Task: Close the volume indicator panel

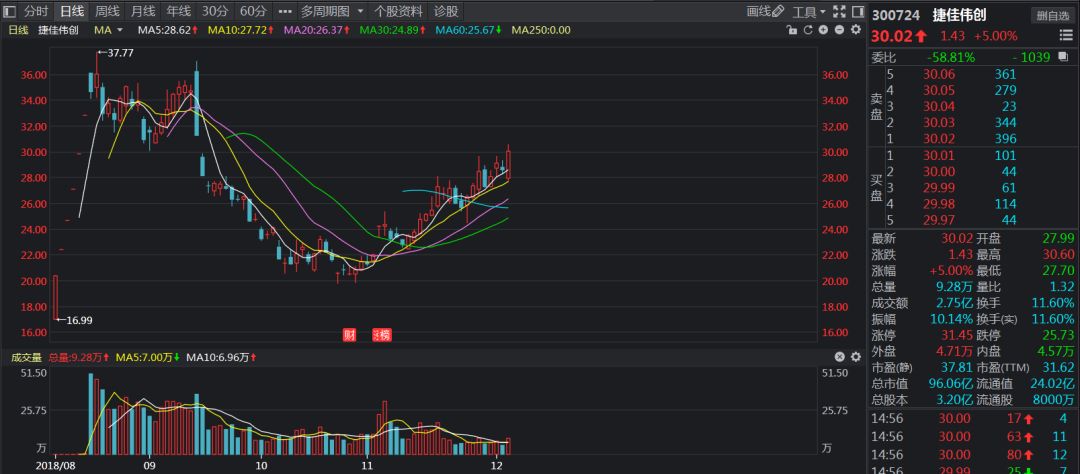Action: point(839,357)
